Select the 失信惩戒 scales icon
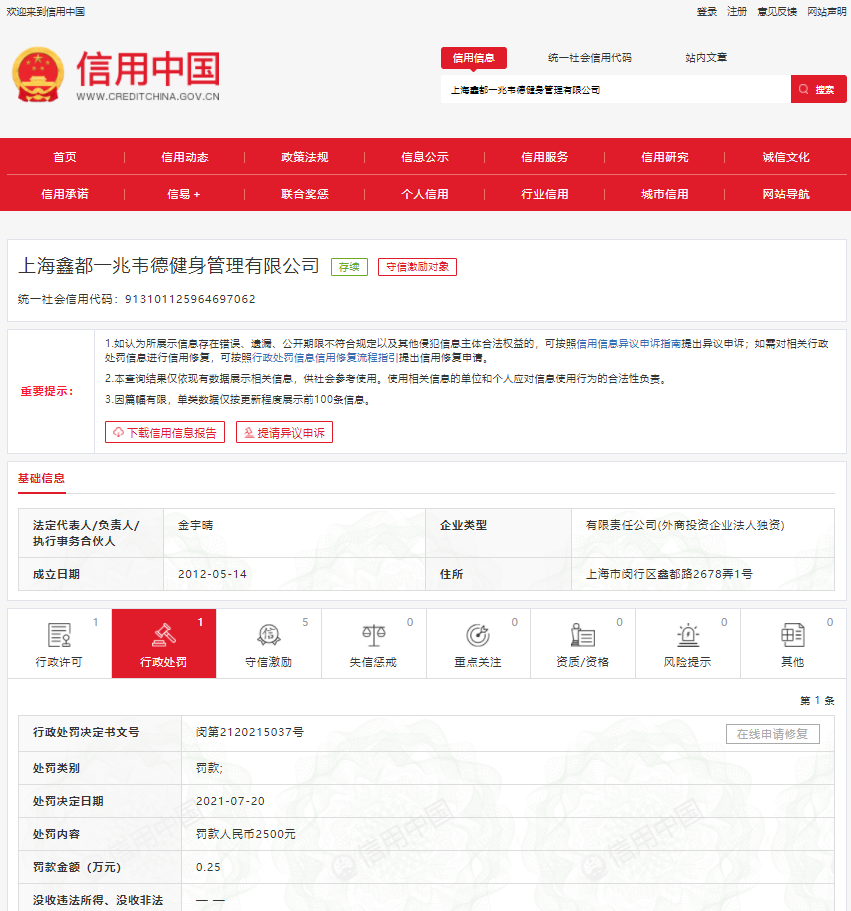 [374, 633]
